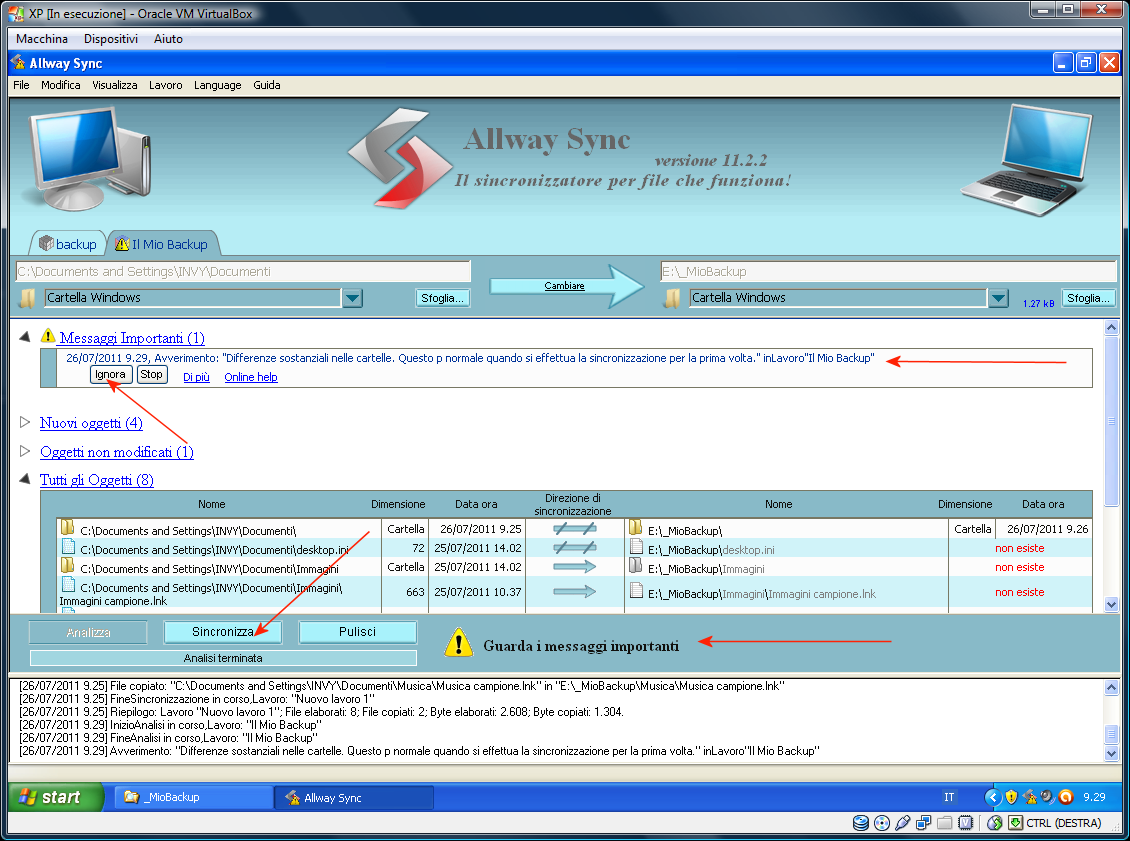The height and width of the screenshot is (841, 1130).
Task: Click the Pulisci button
Action: [357, 632]
